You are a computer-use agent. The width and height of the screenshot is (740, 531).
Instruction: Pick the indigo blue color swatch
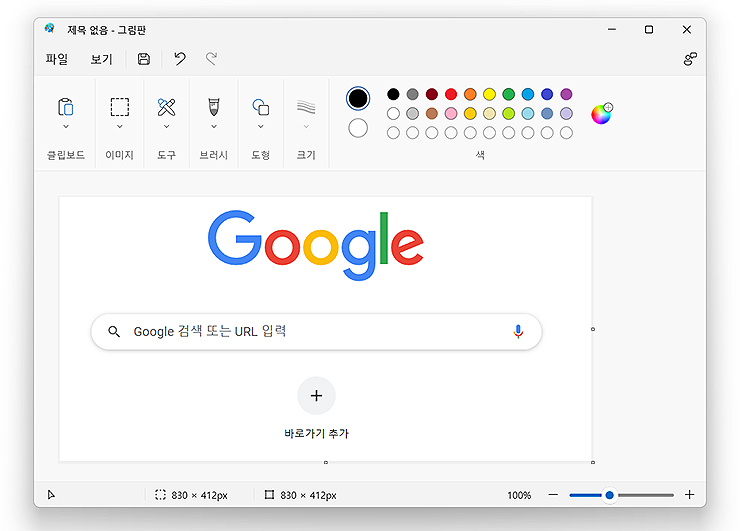pyautogui.click(x=547, y=94)
